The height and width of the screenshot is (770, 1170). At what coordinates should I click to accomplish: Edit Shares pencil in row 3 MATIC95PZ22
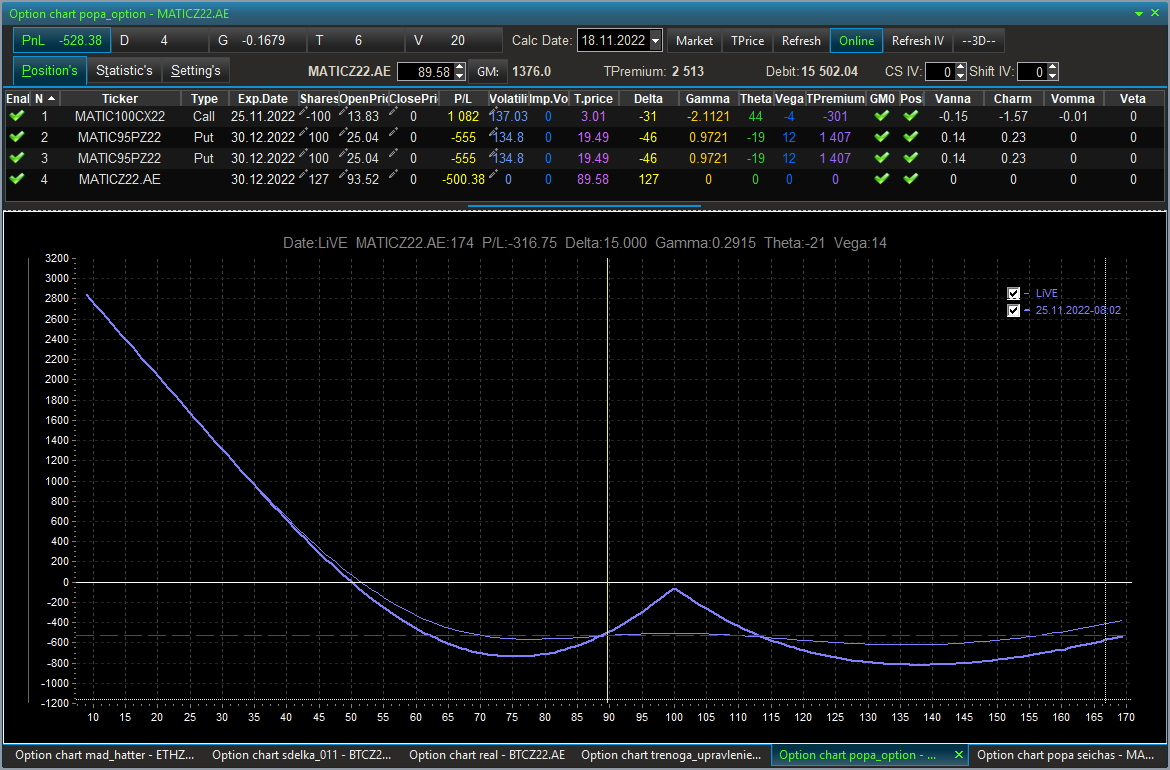(x=304, y=154)
